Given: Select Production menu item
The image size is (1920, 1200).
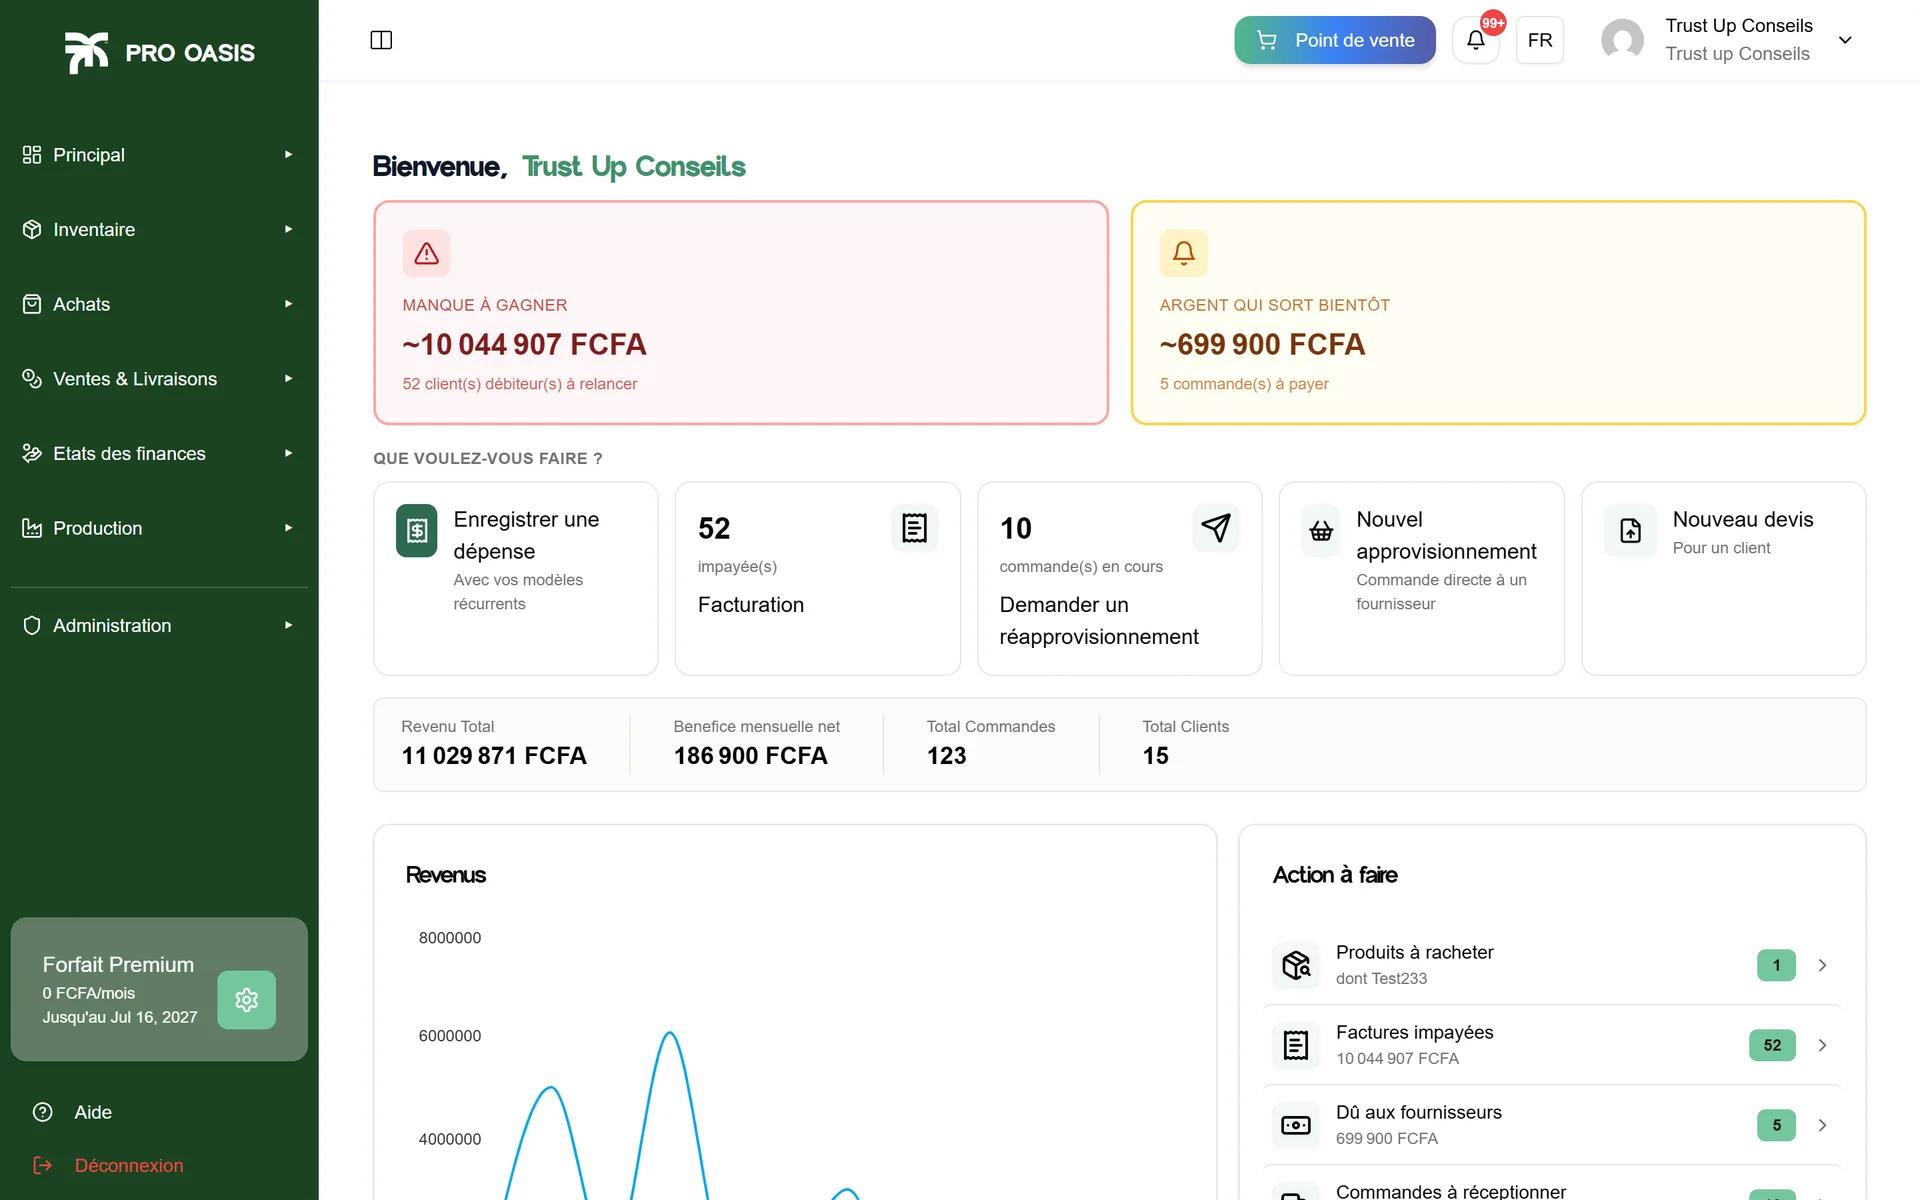Looking at the screenshot, I should tap(159, 528).
